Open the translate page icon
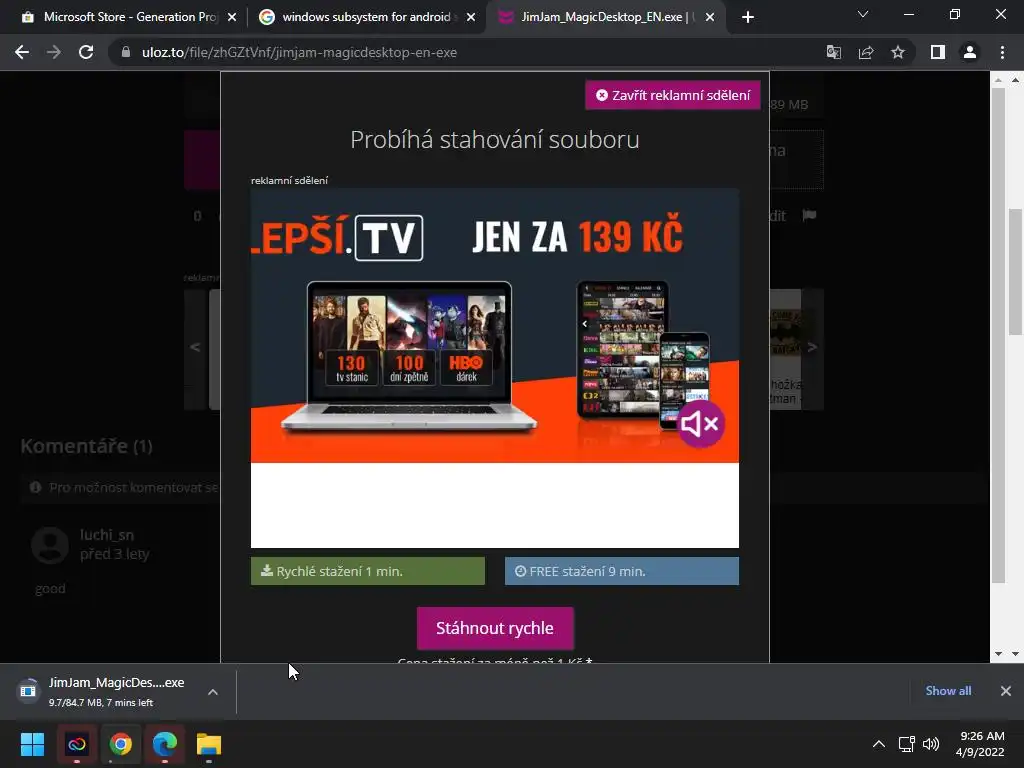The image size is (1024, 768). (x=834, y=52)
